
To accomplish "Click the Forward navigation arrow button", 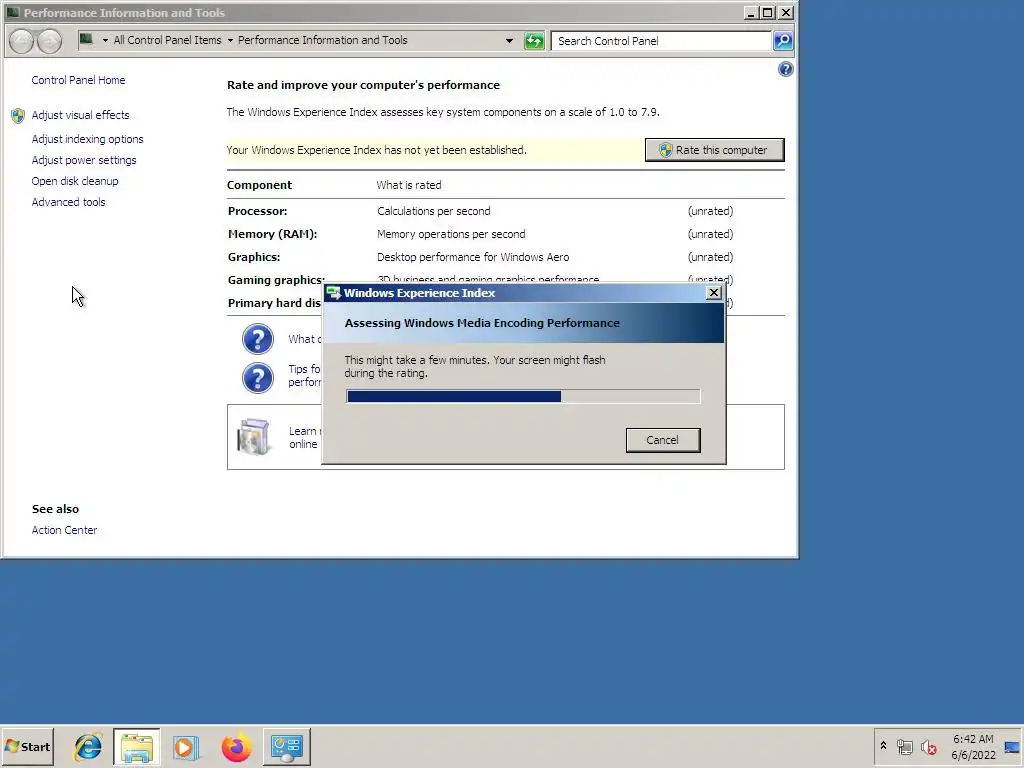I will pyautogui.click(x=49, y=41).
